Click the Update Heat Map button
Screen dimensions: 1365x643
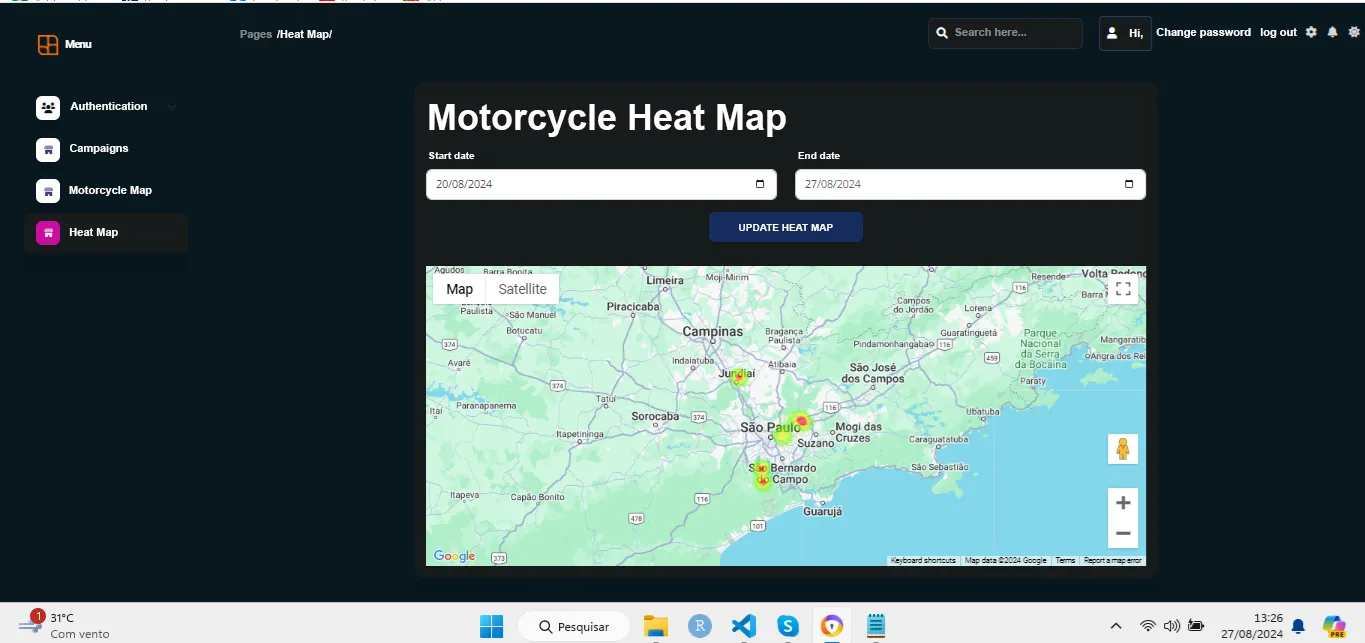pos(786,227)
